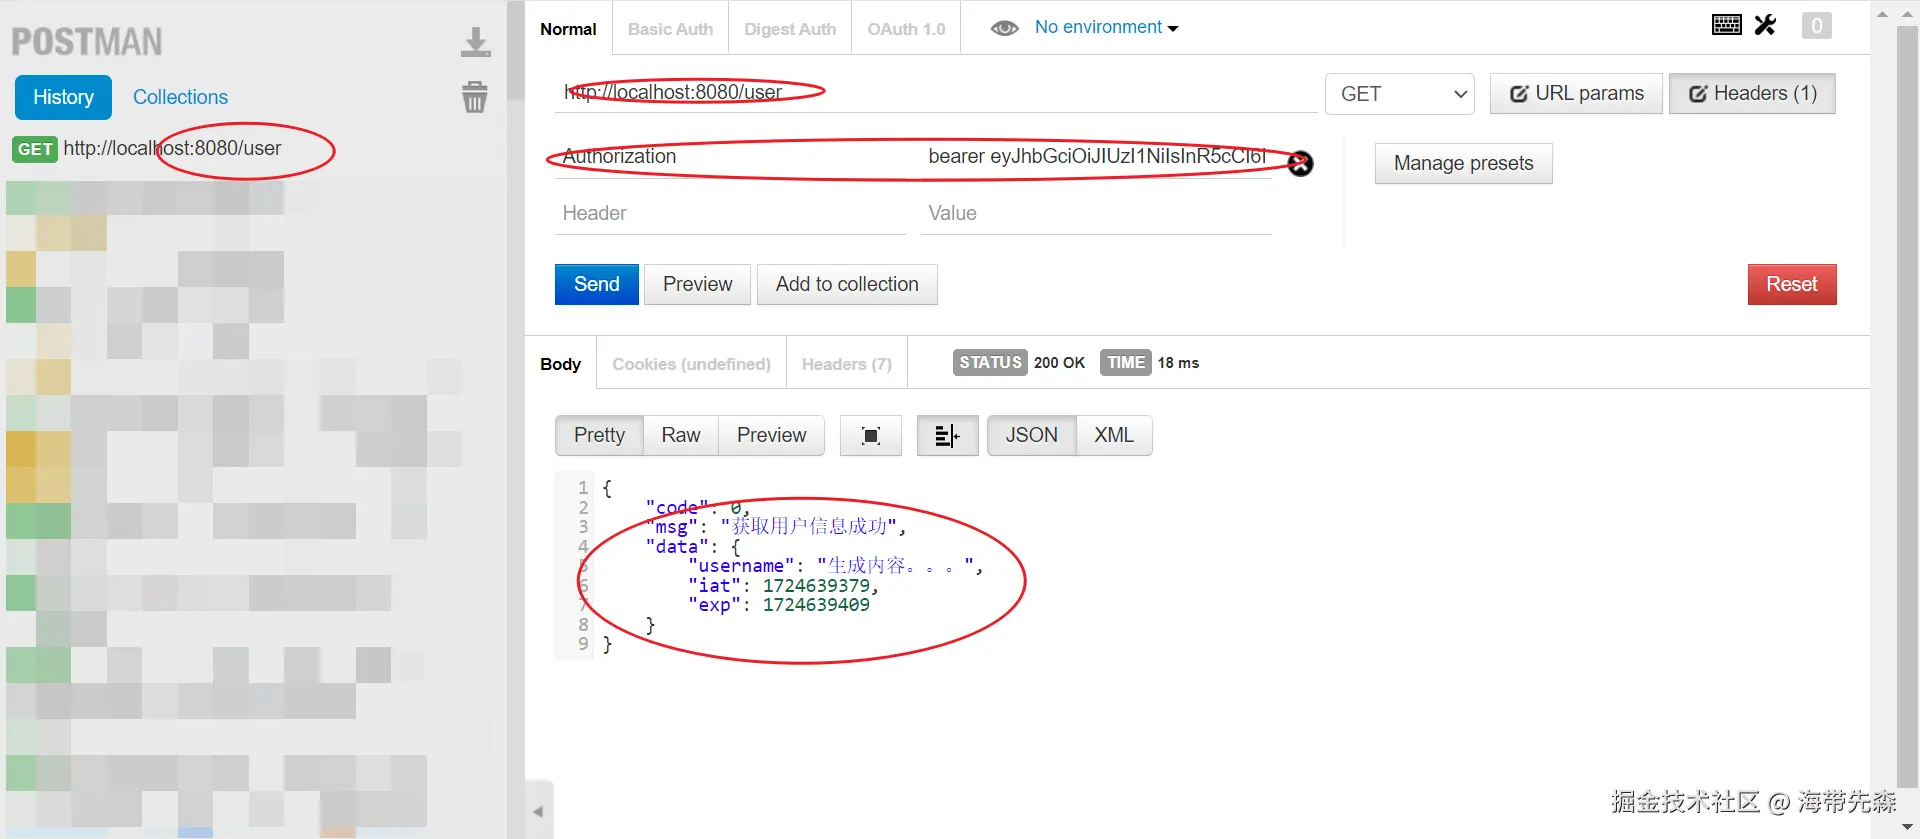Viewport: 1920px width, 839px height.
Task: Click the download/import icon in the sidebar
Action: tap(475, 42)
